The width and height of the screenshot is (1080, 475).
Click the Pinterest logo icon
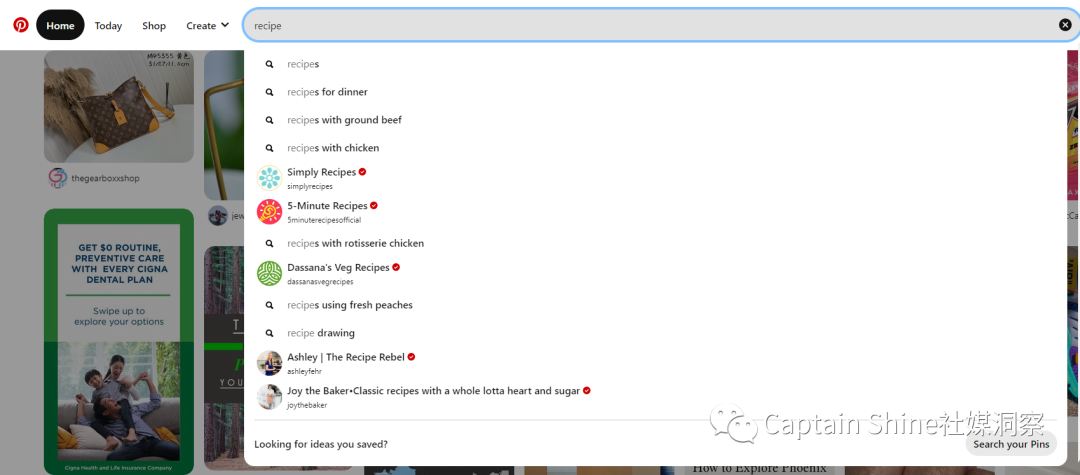[x=21, y=25]
